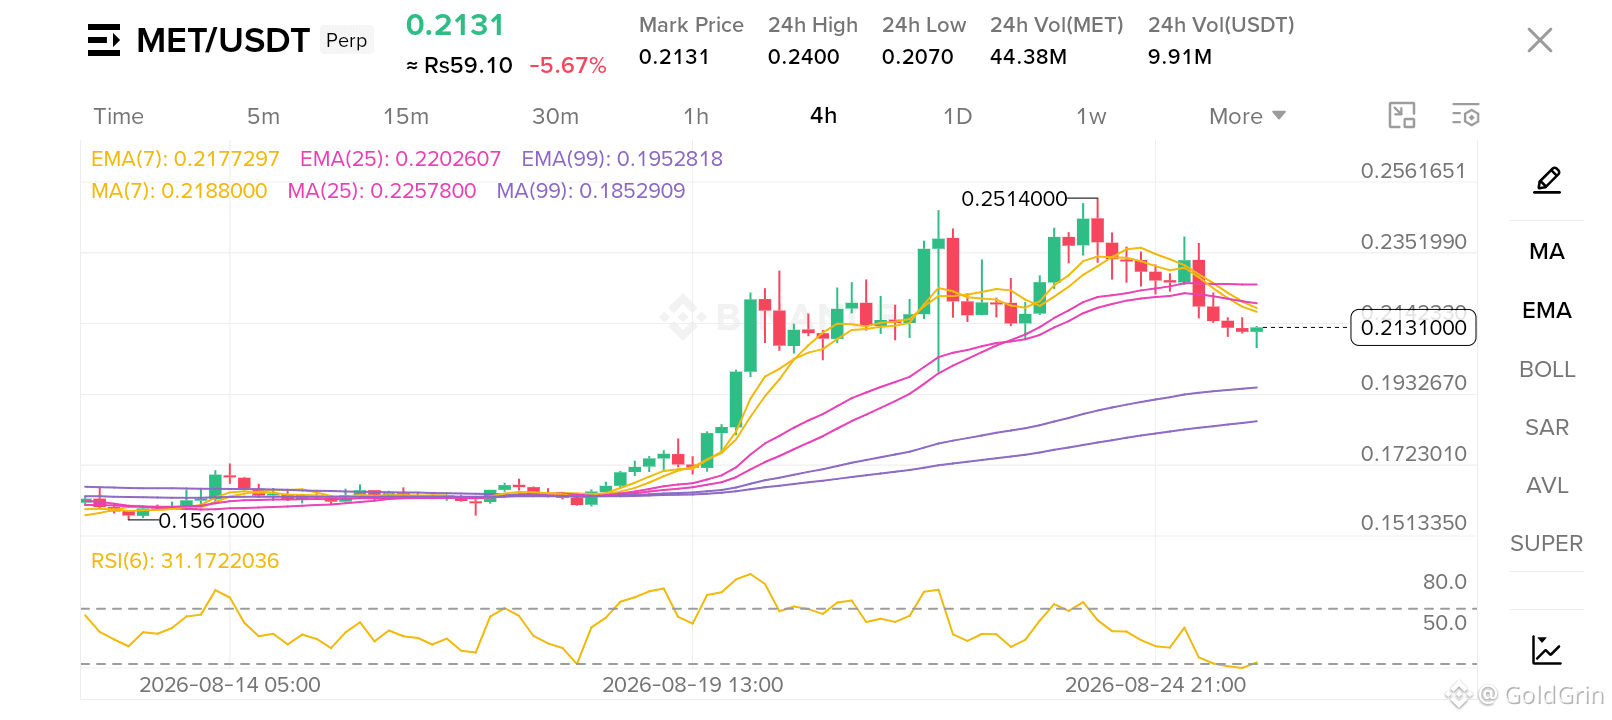
Task: Click the 2026-08-19 13:00 date label
Action: pyautogui.click(x=693, y=685)
